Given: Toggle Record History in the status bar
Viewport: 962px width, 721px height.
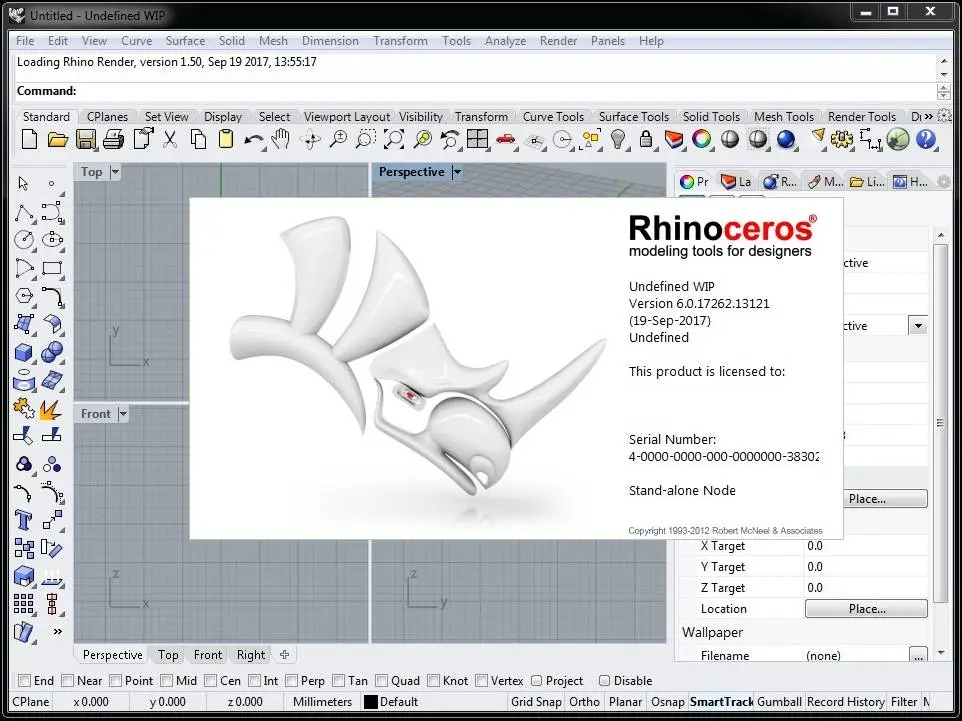Looking at the screenshot, I should point(845,701).
